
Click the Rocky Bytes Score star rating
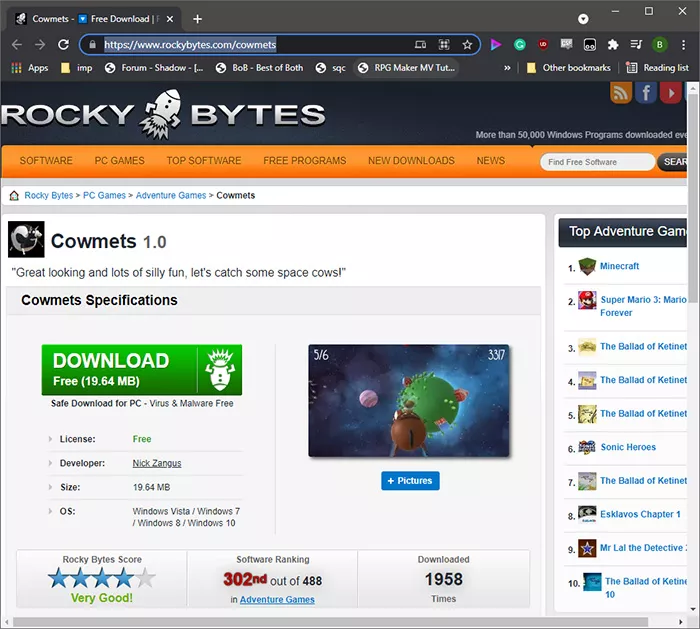coord(102,579)
